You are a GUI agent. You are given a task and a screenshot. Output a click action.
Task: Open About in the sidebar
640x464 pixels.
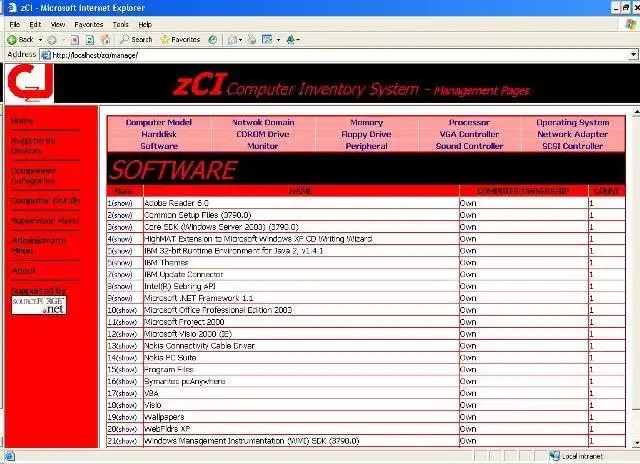point(23,271)
